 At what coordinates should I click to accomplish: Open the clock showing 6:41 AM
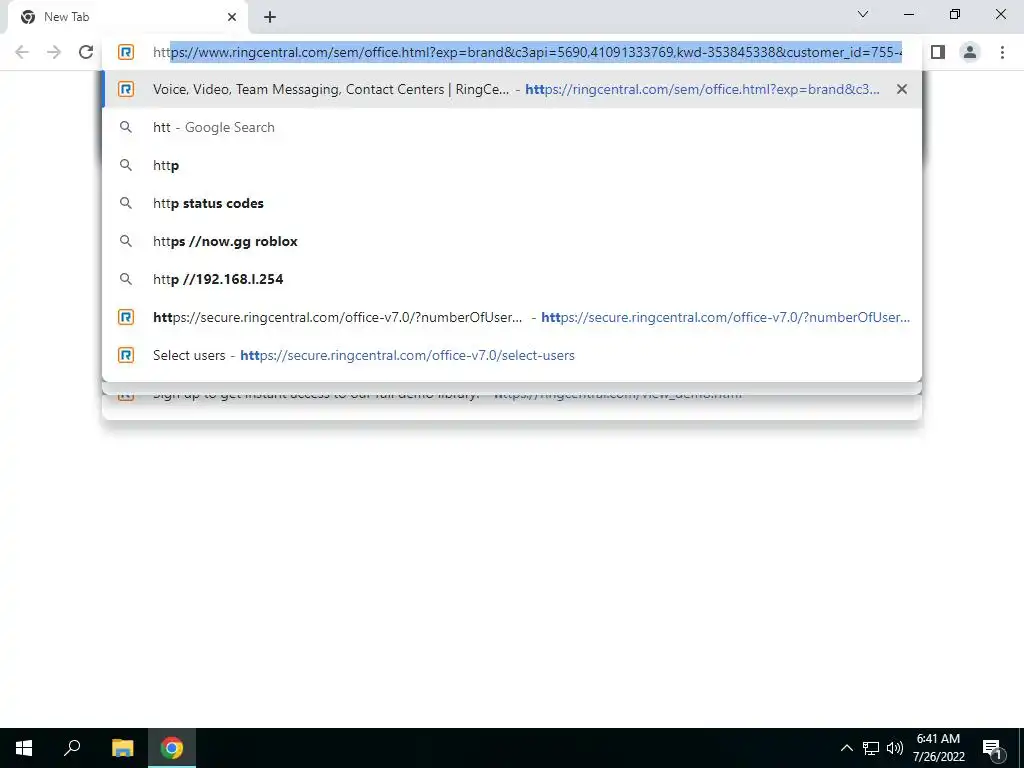pos(938,748)
